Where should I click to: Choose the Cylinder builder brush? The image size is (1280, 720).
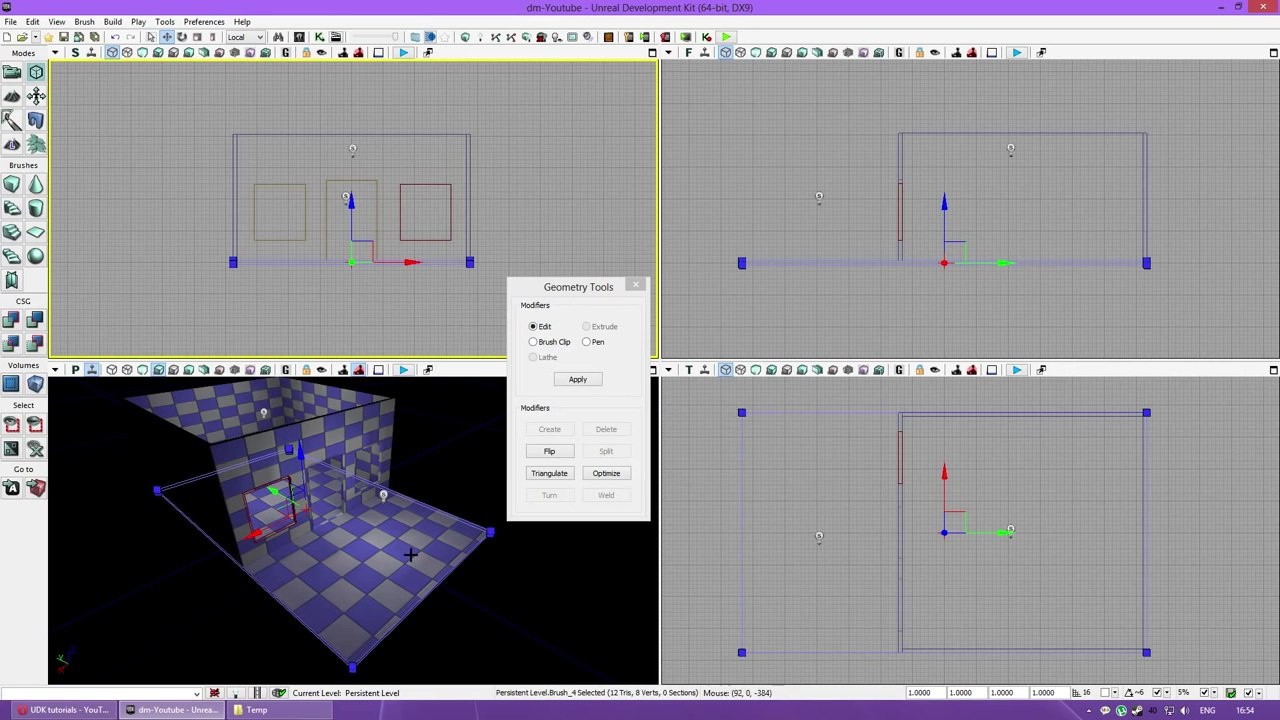click(36, 208)
